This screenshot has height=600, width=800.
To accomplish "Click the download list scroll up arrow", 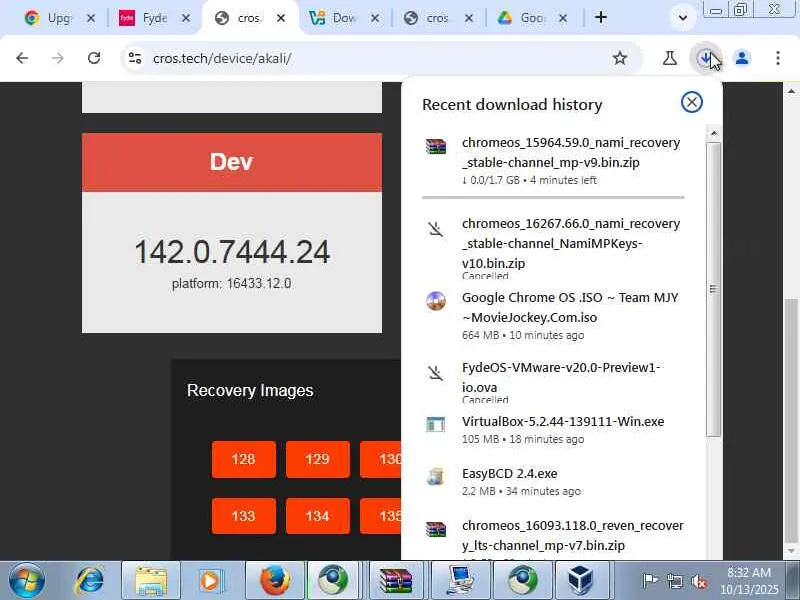I will pos(714,133).
